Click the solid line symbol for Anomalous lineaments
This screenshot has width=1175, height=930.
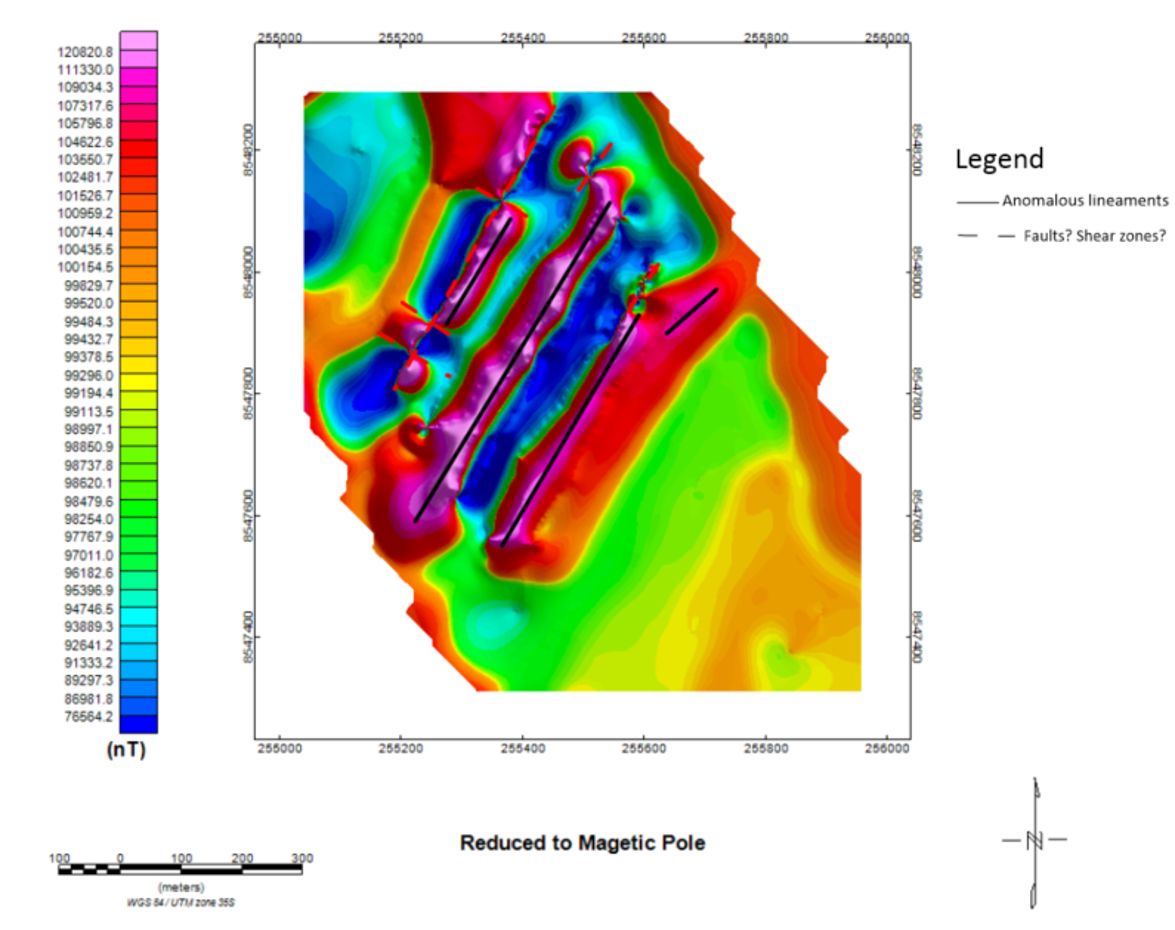point(978,201)
